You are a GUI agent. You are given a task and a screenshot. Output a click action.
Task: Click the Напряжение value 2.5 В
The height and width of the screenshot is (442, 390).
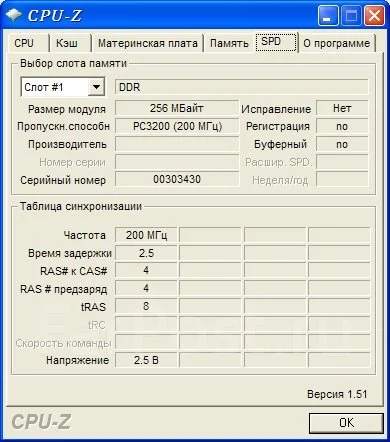146,360
